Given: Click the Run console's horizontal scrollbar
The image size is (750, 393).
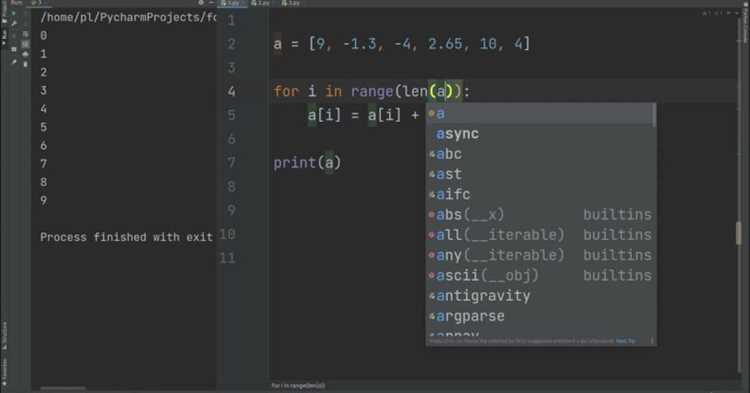Looking at the screenshot, I should pos(63,388).
